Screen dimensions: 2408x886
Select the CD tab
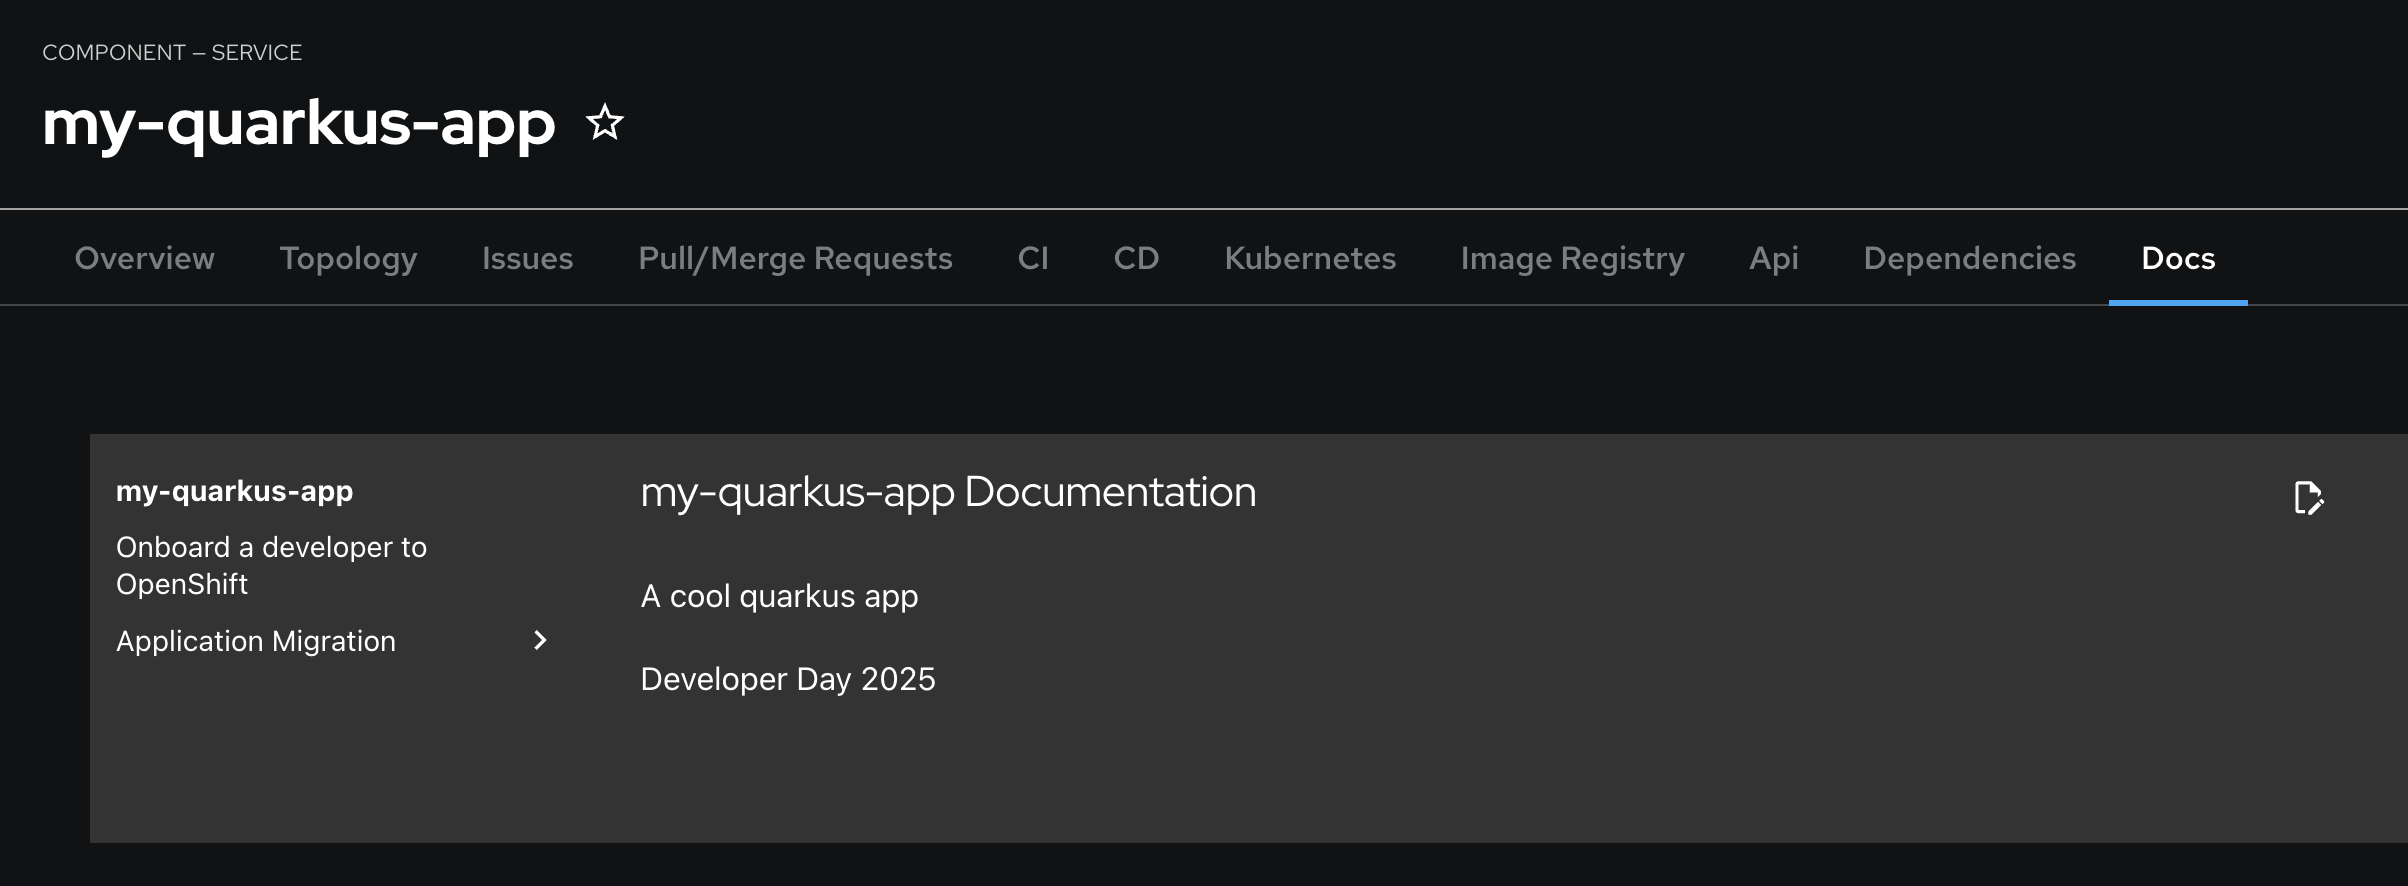tap(1136, 258)
